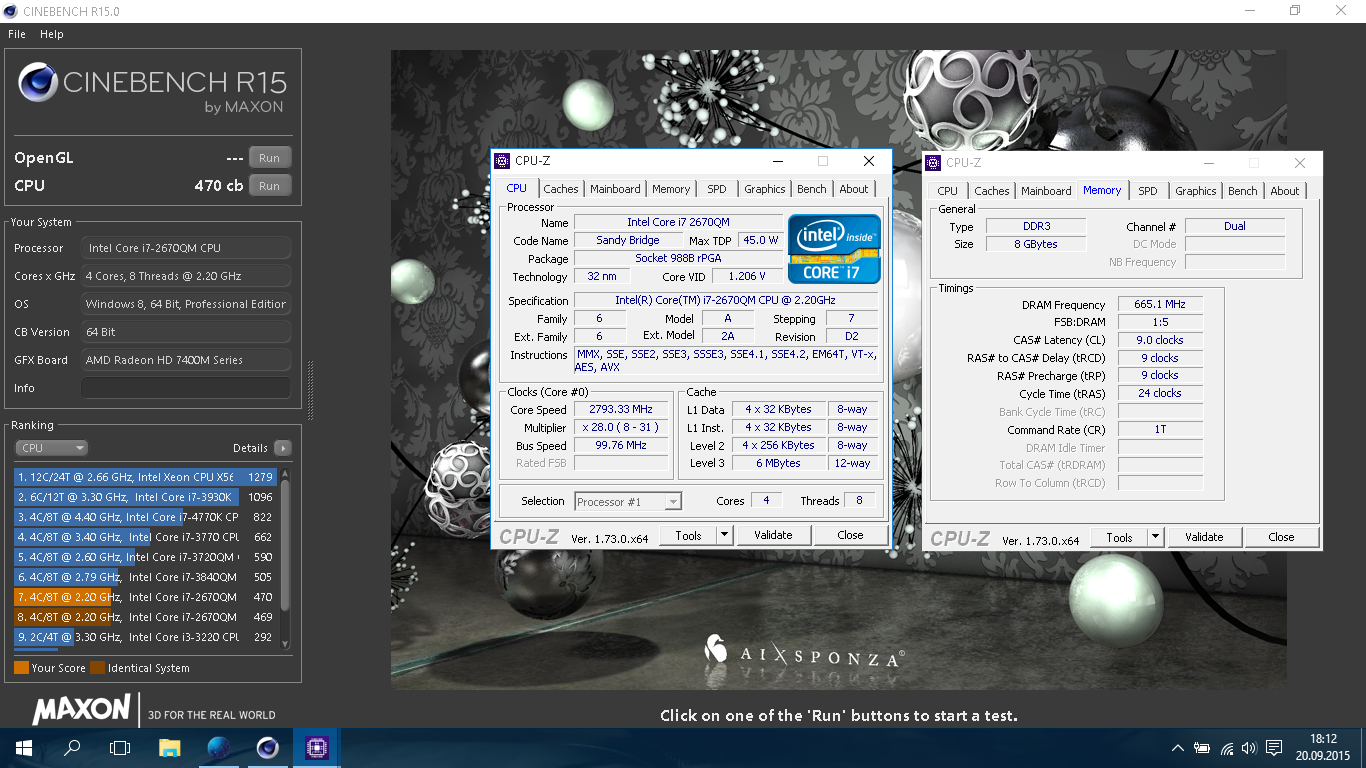Click the ranking list scroll down arrow
The image size is (1366, 768).
pyautogui.click(x=285, y=644)
